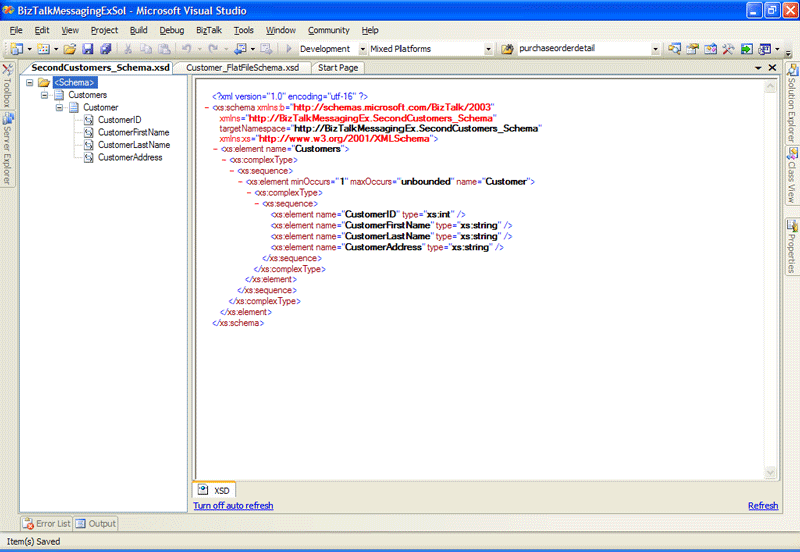
Task: Click the Save All toolbar icon
Action: (105, 48)
